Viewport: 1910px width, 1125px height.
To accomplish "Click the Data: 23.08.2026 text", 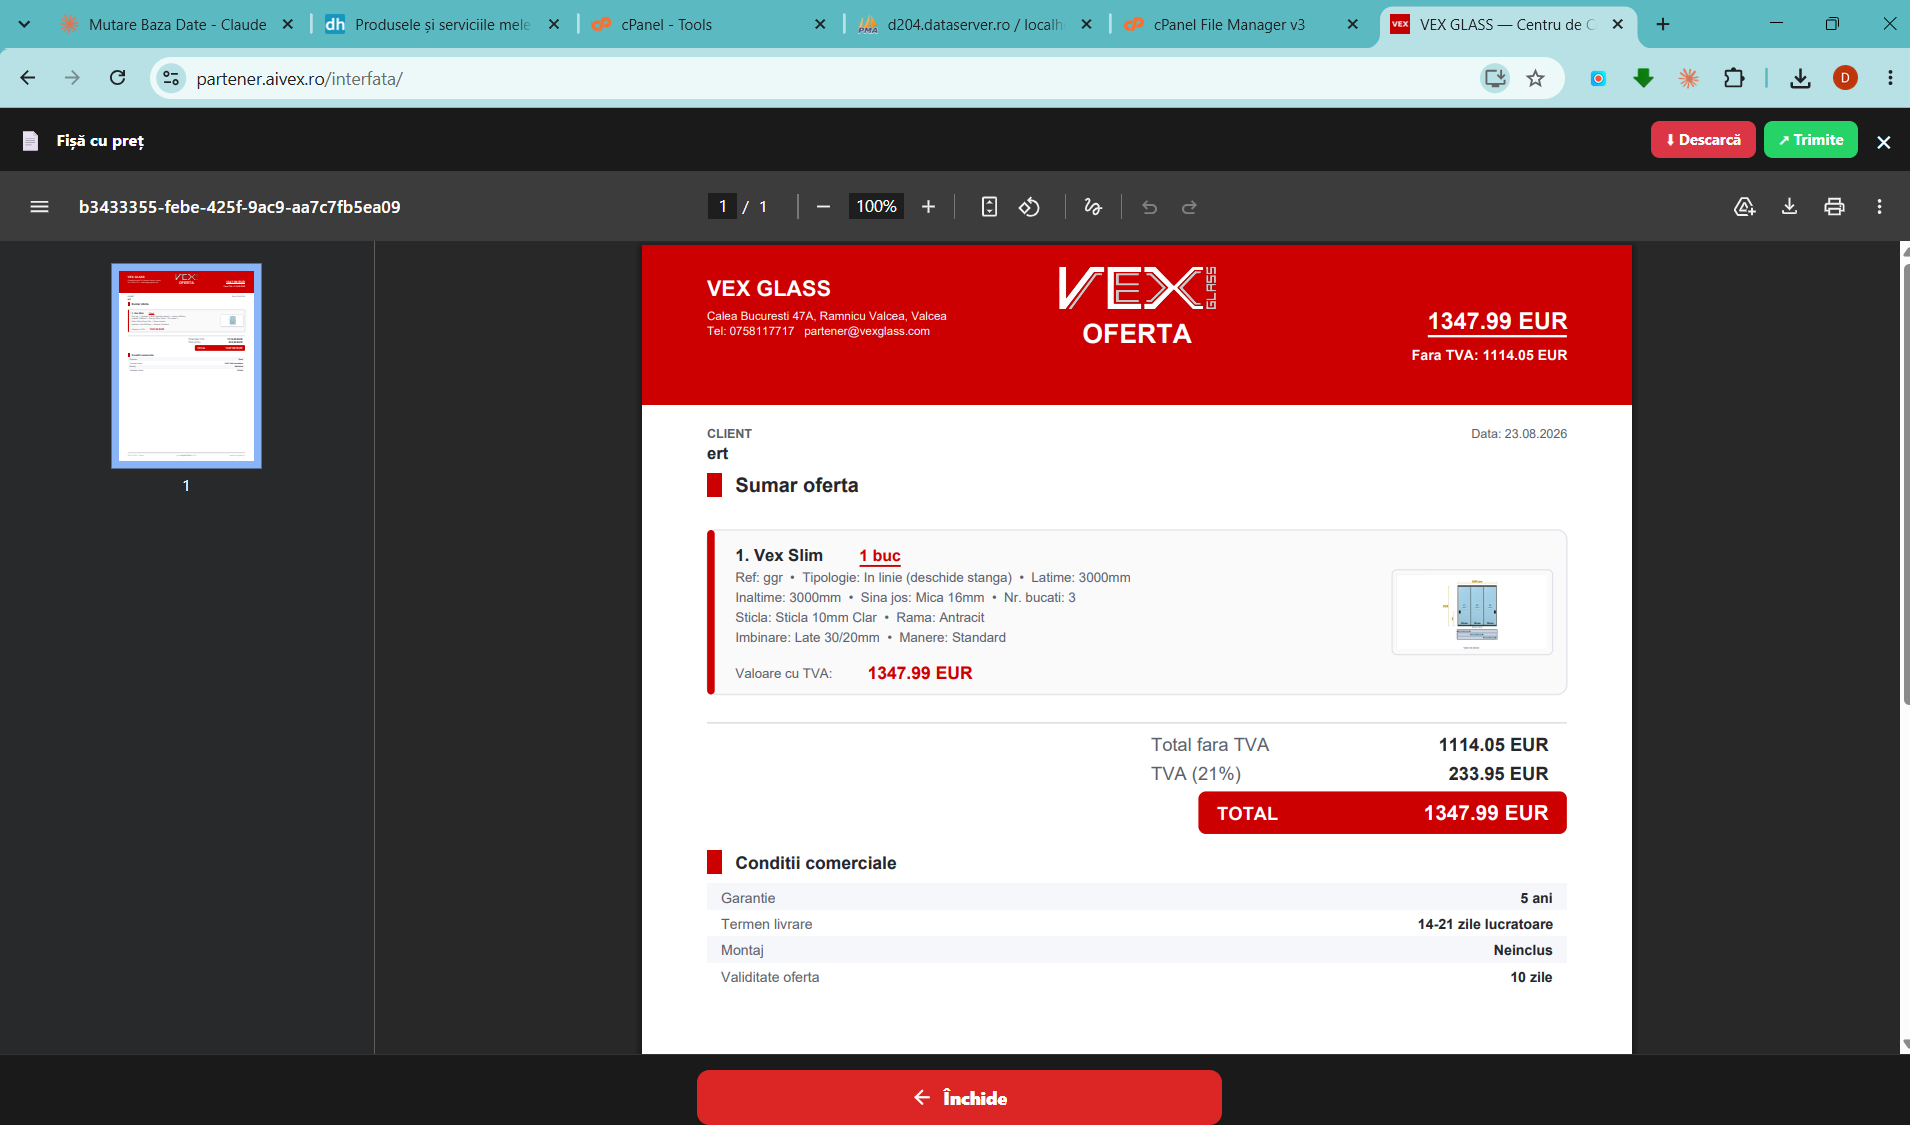I will pyautogui.click(x=1518, y=434).
